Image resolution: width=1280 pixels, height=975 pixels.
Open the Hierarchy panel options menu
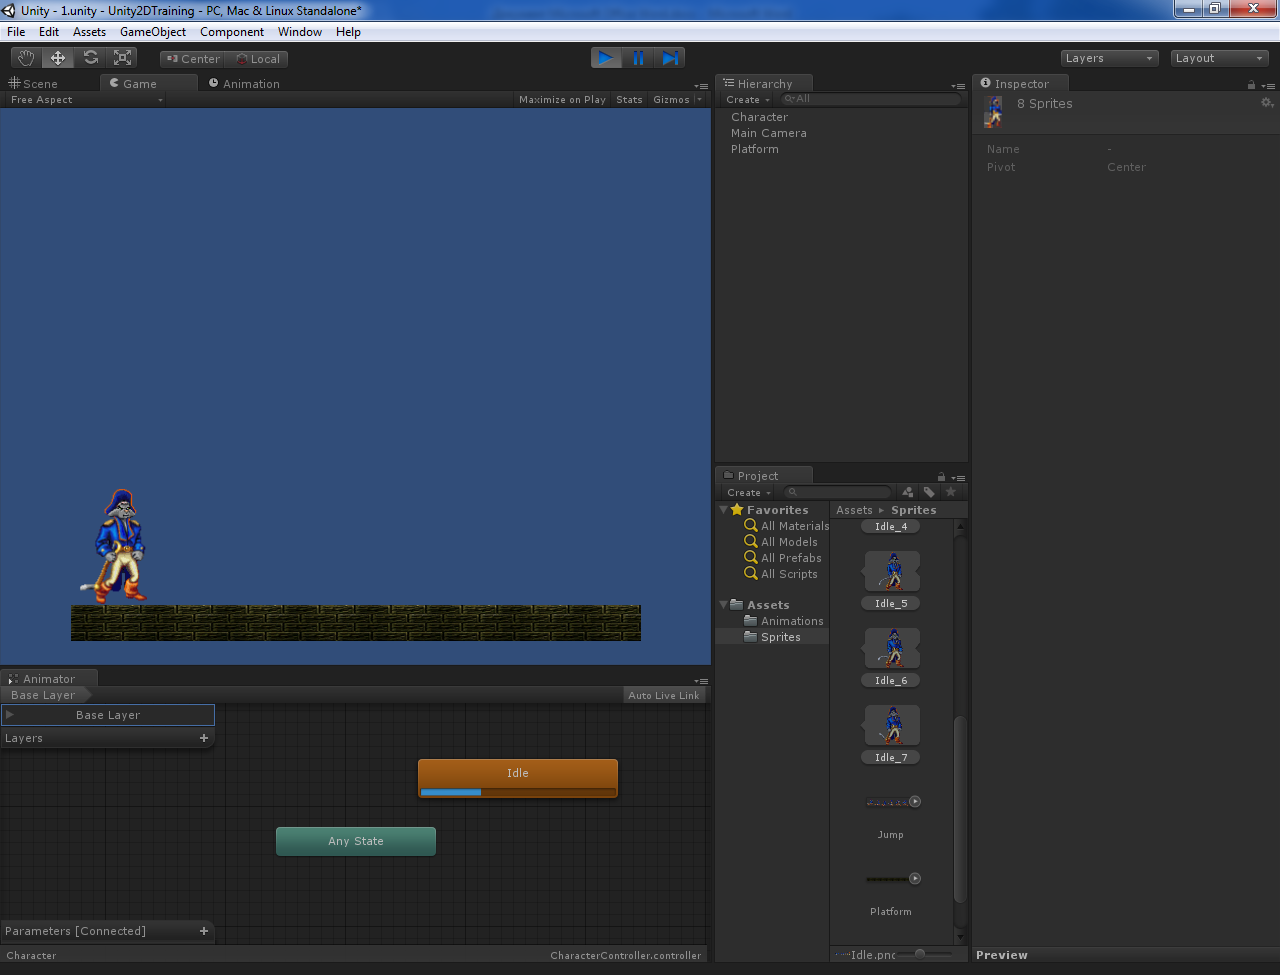click(958, 86)
